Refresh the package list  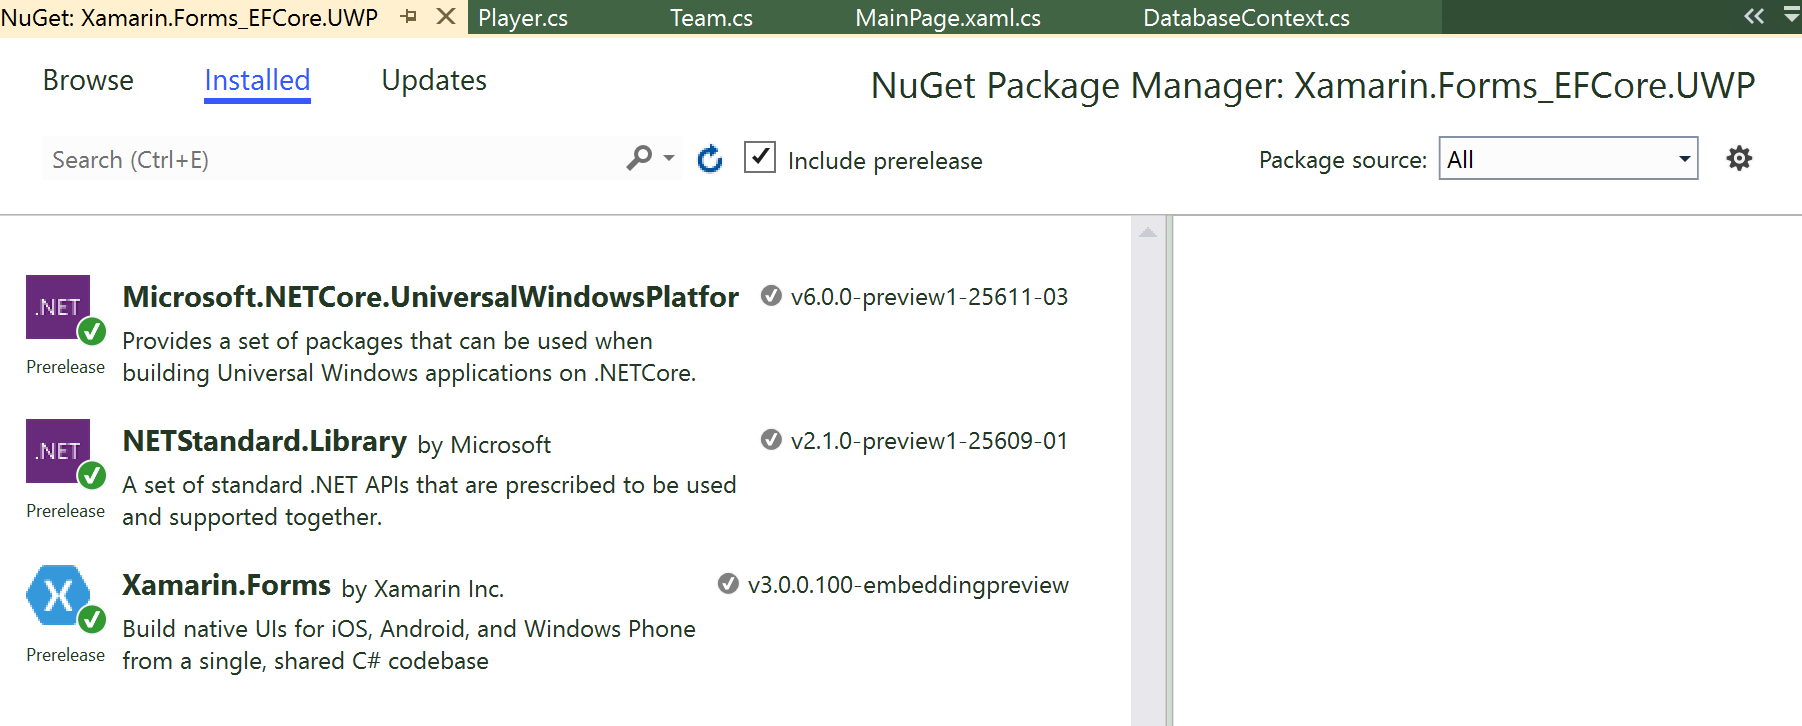(709, 158)
